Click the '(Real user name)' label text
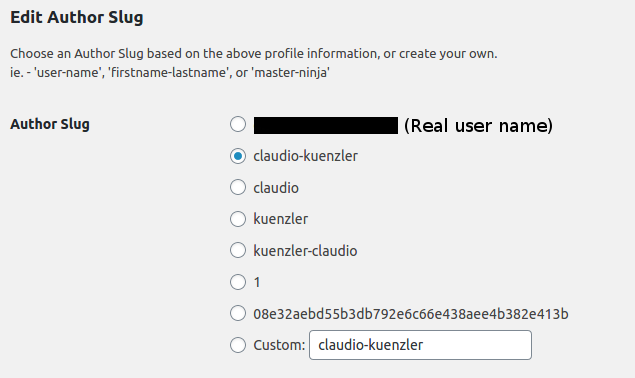The image size is (635, 378). point(478,126)
